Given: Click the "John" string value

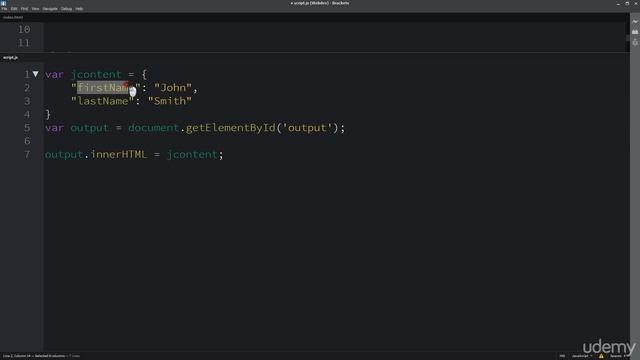Looking at the screenshot, I should (173, 88).
